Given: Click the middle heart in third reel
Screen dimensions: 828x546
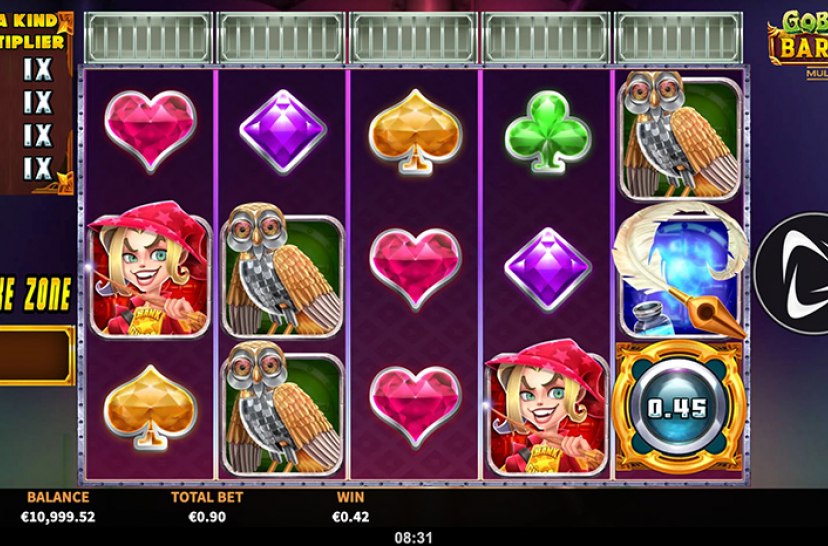Looking at the screenshot, I should pos(416,268).
